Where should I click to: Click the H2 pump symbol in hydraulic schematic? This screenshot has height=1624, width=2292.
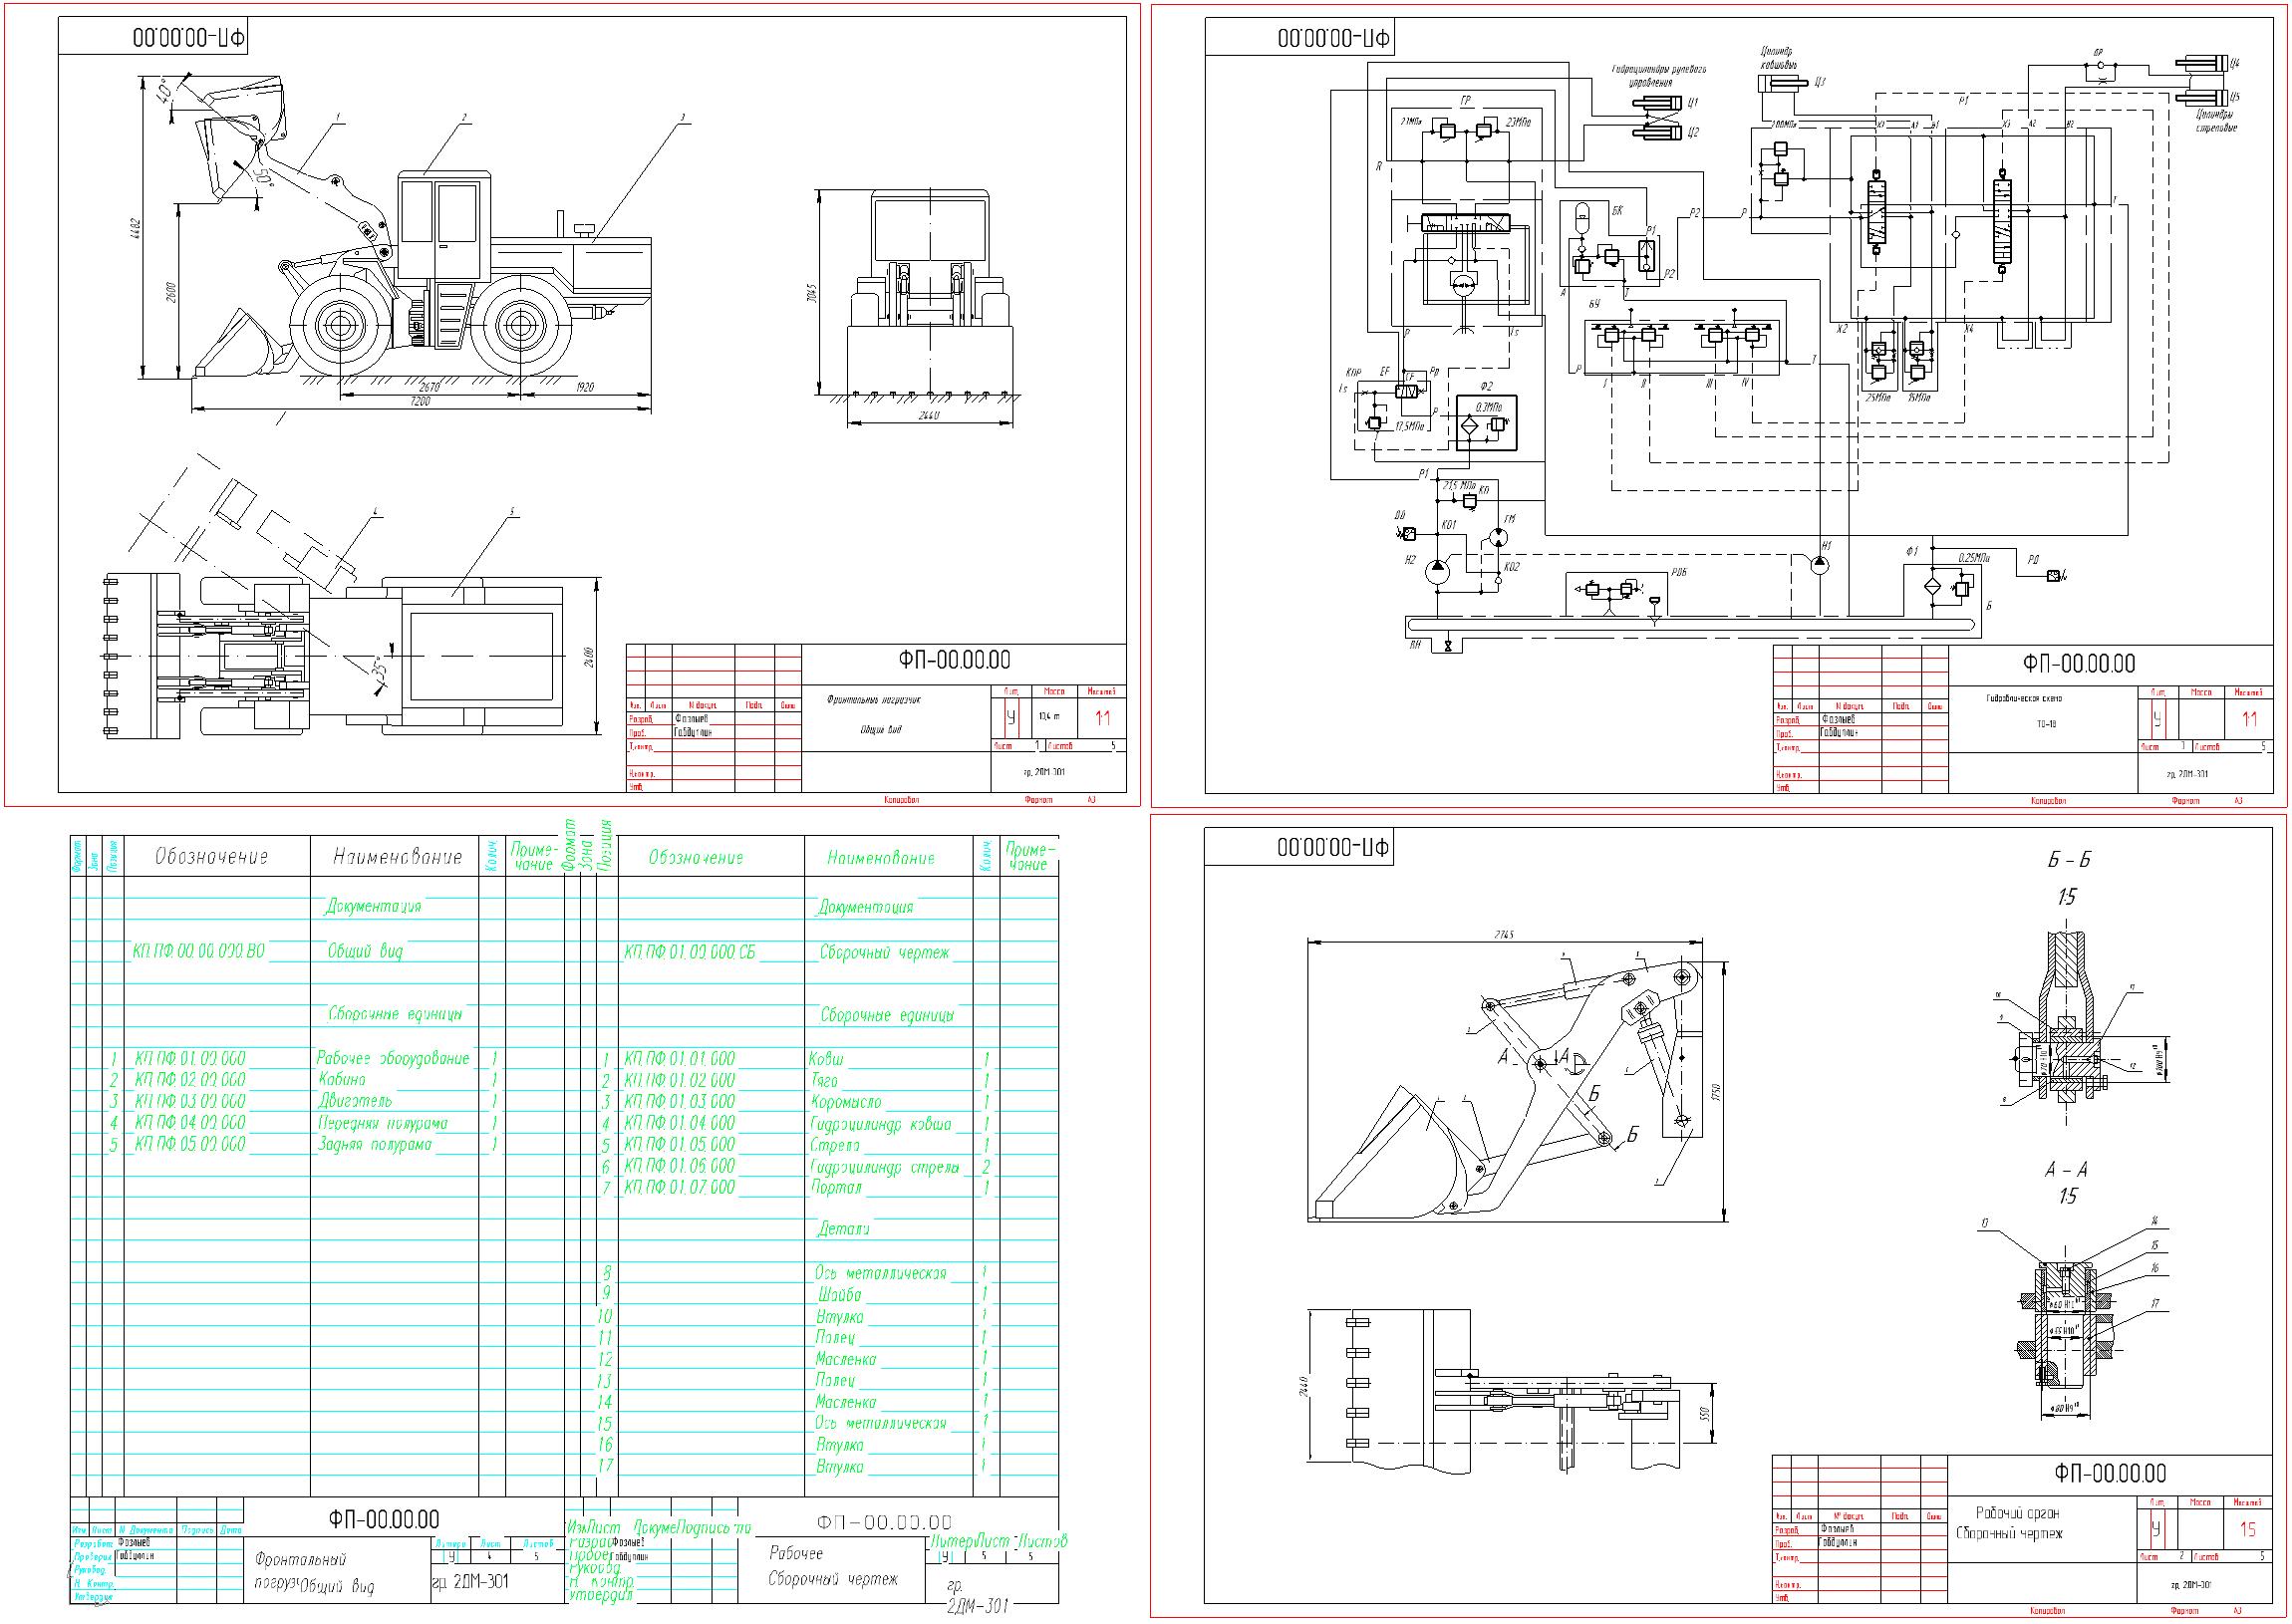[x=1437, y=572]
